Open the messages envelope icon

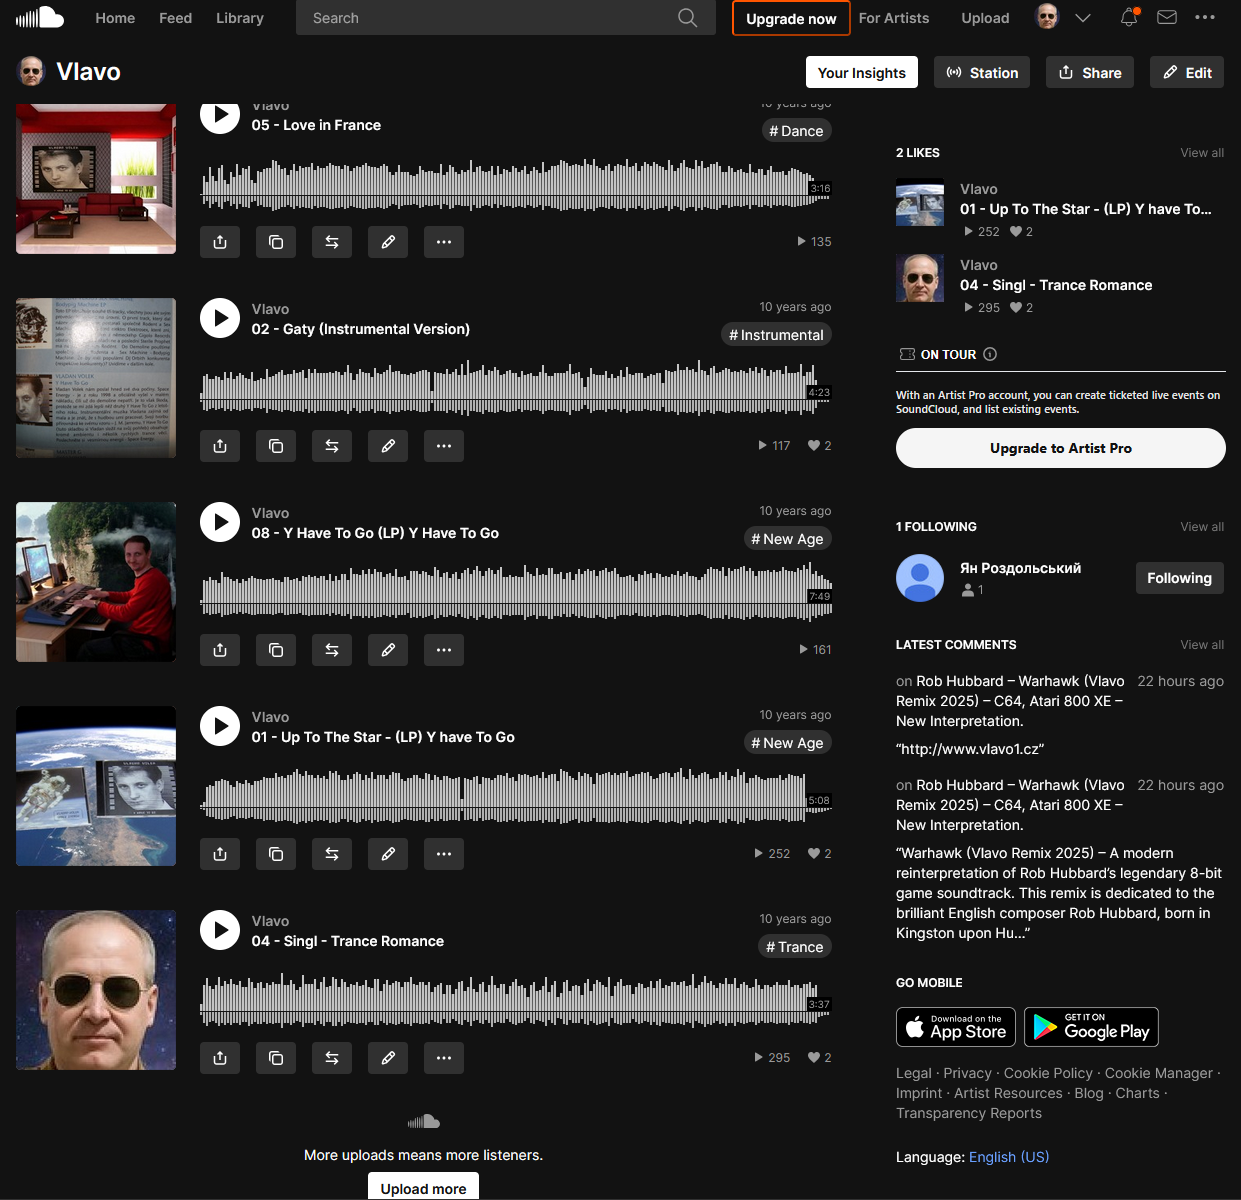pos(1166,17)
